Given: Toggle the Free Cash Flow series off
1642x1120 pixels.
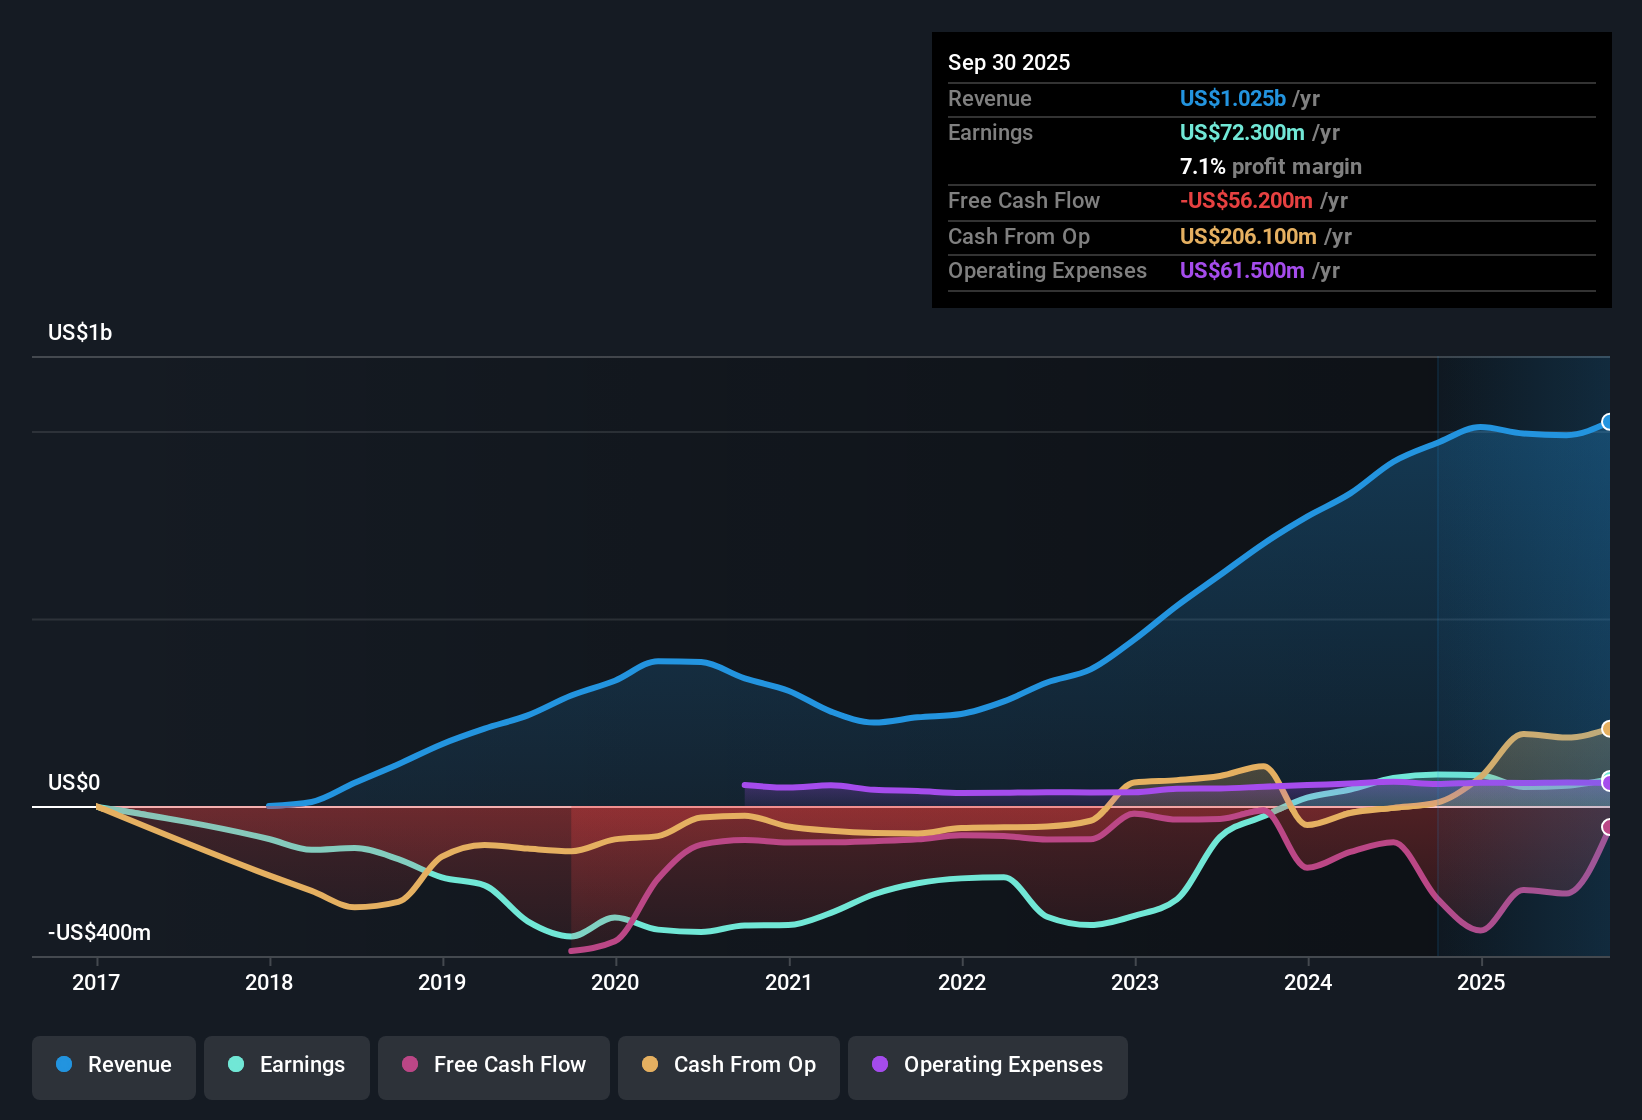Looking at the screenshot, I should pyautogui.click(x=493, y=1065).
